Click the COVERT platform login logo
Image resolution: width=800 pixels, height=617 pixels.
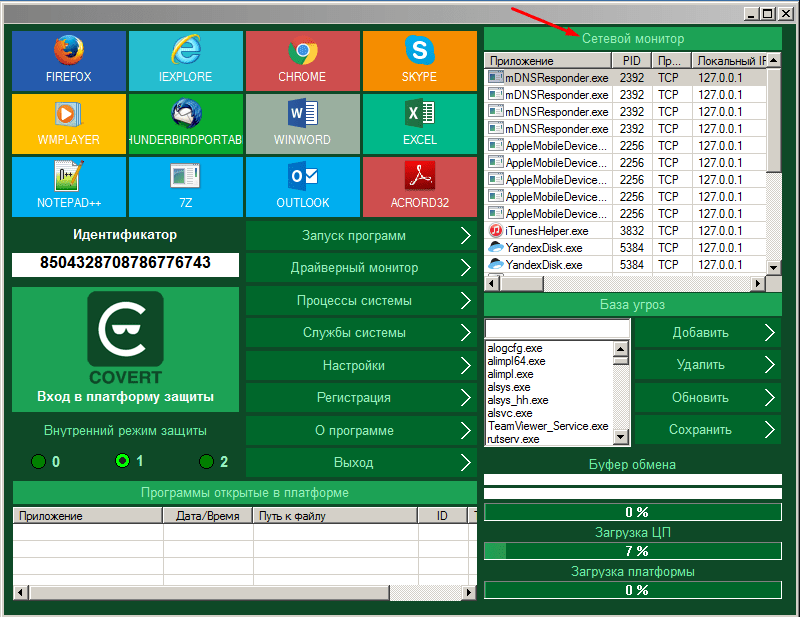click(125, 336)
